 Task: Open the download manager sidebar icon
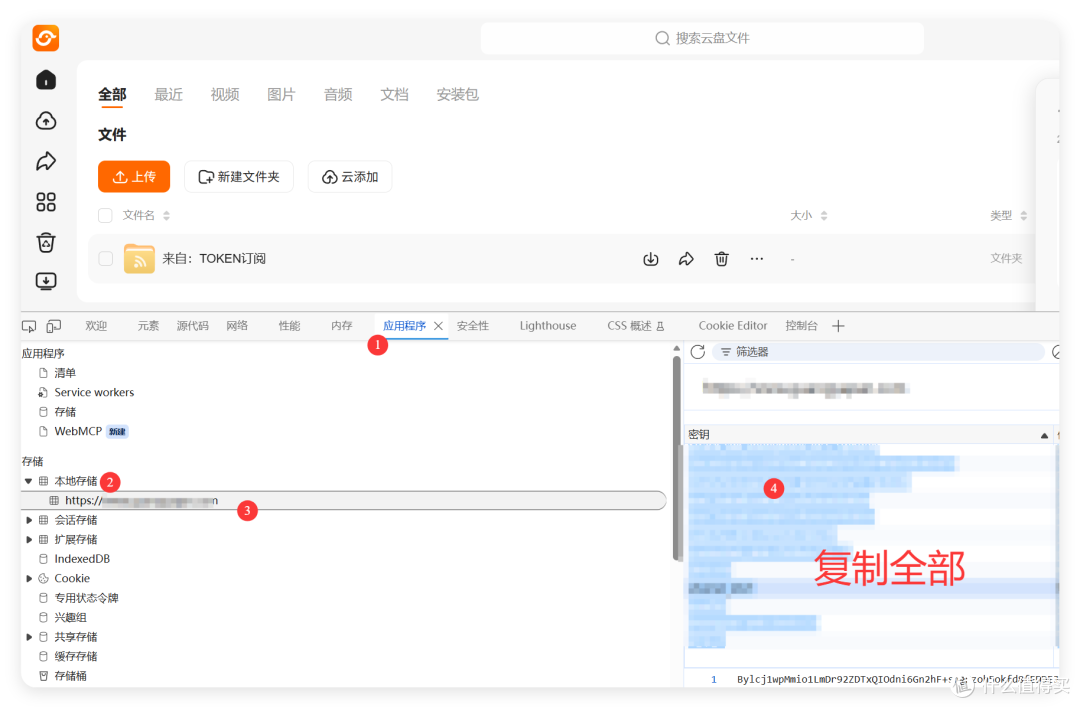coord(46,281)
